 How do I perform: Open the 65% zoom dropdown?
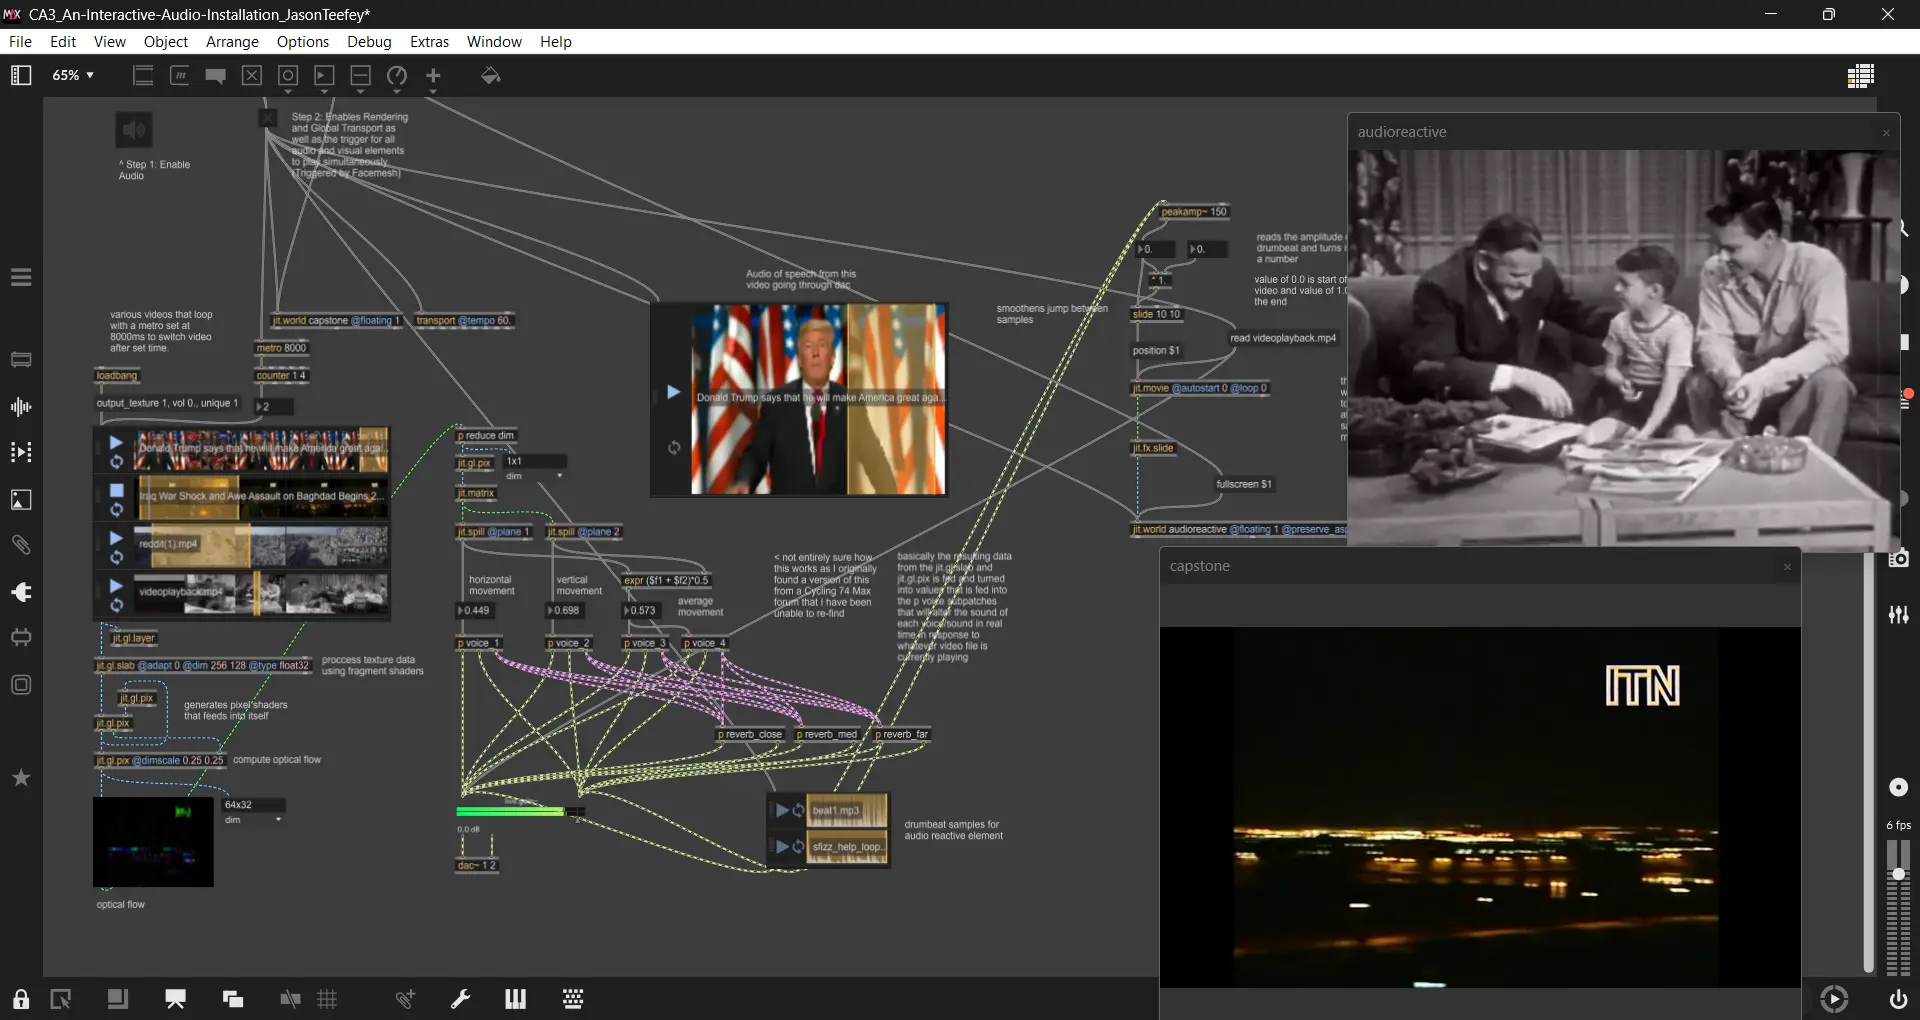tap(73, 75)
